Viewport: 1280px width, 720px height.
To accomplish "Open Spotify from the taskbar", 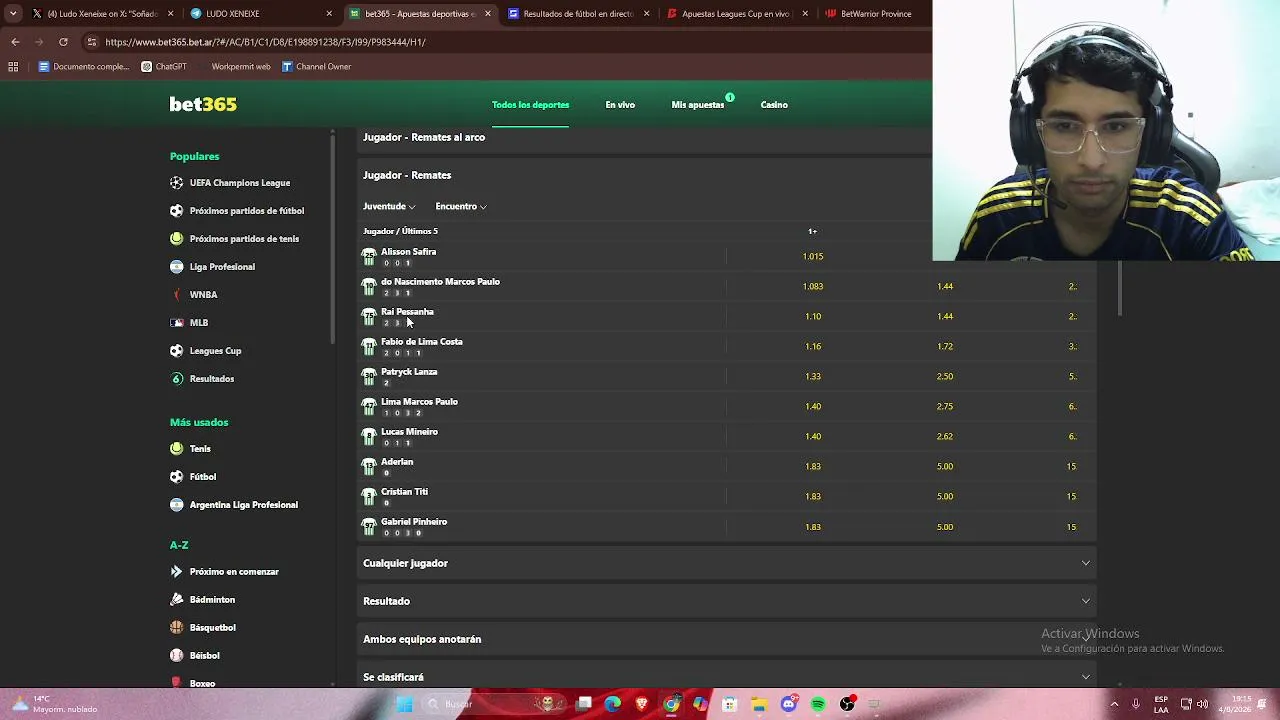I will point(818,704).
